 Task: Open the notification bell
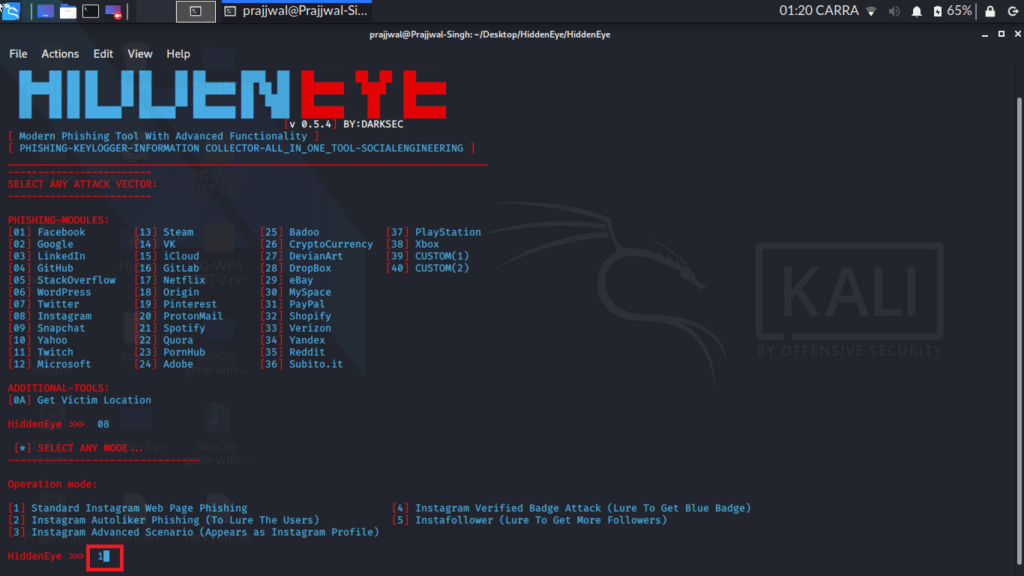coord(917,11)
